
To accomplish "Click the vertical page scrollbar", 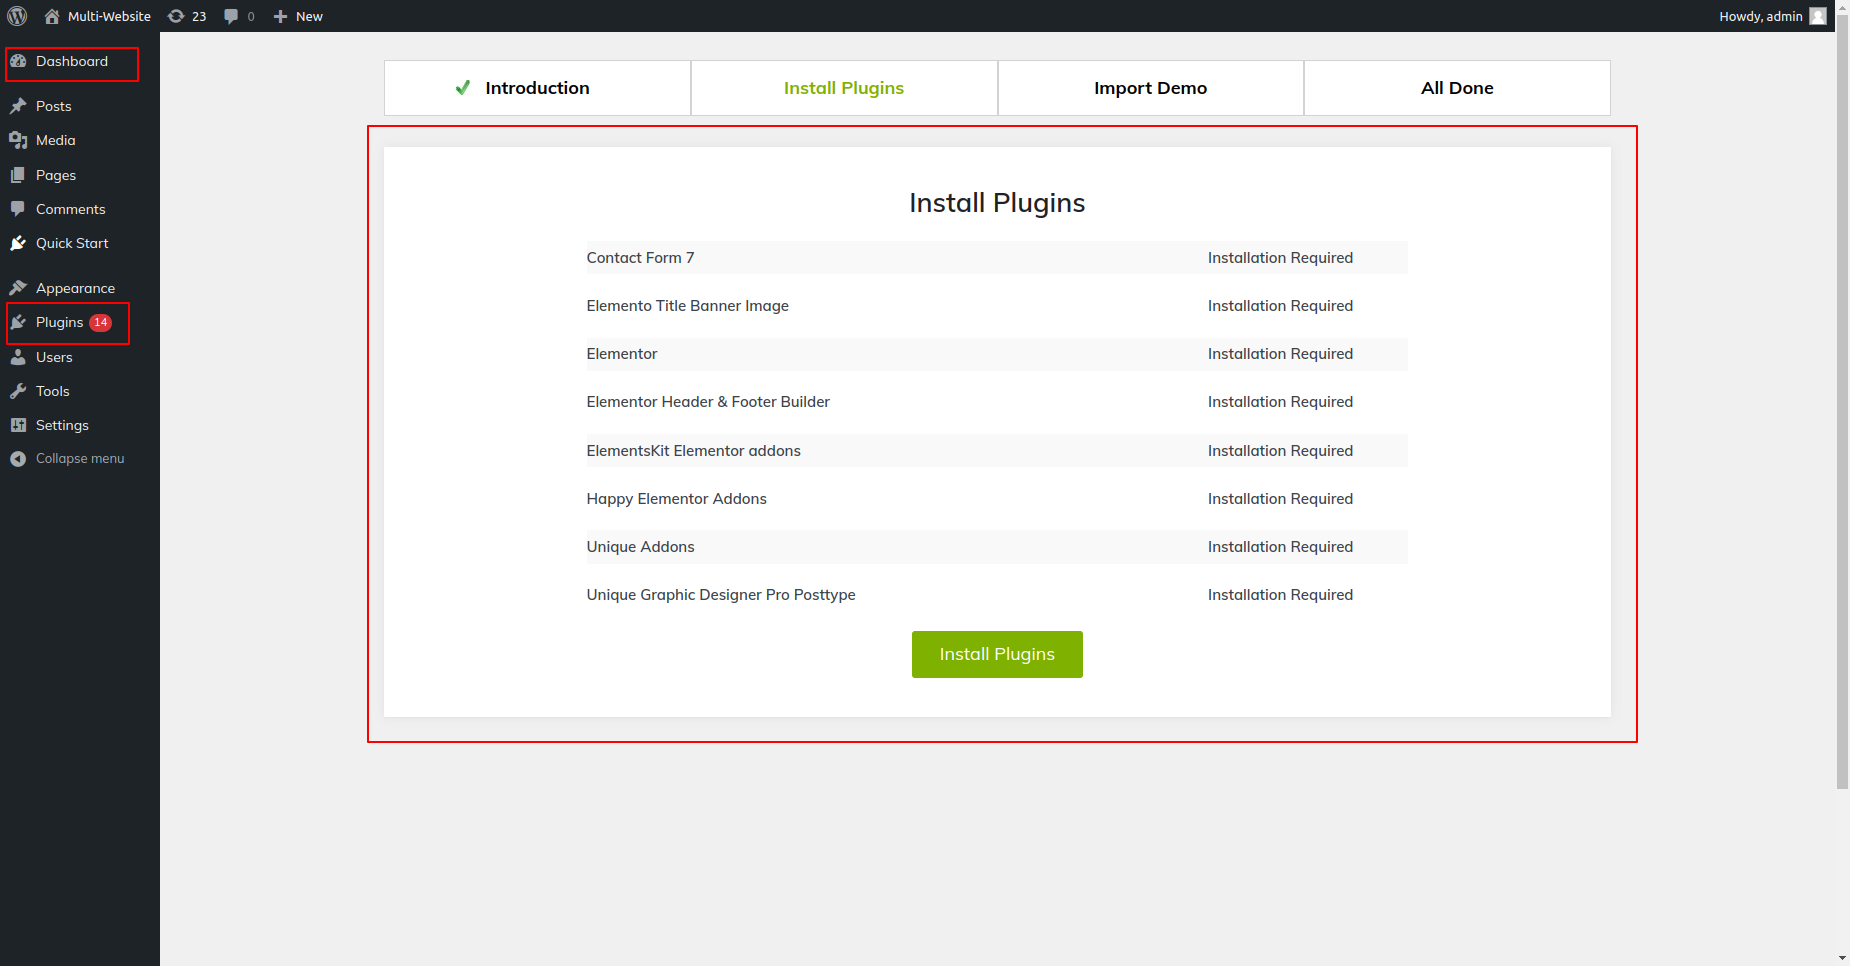I will [x=1842, y=400].
